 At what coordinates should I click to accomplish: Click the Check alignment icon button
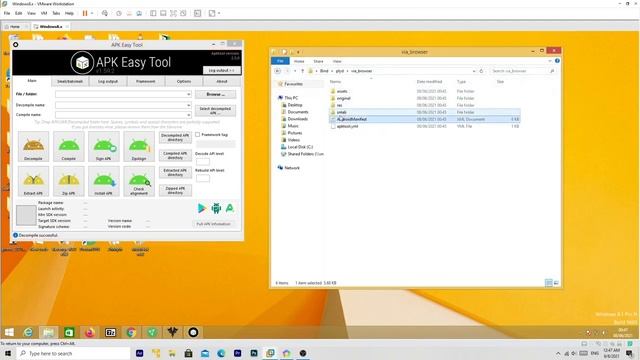[x=139, y=181]
